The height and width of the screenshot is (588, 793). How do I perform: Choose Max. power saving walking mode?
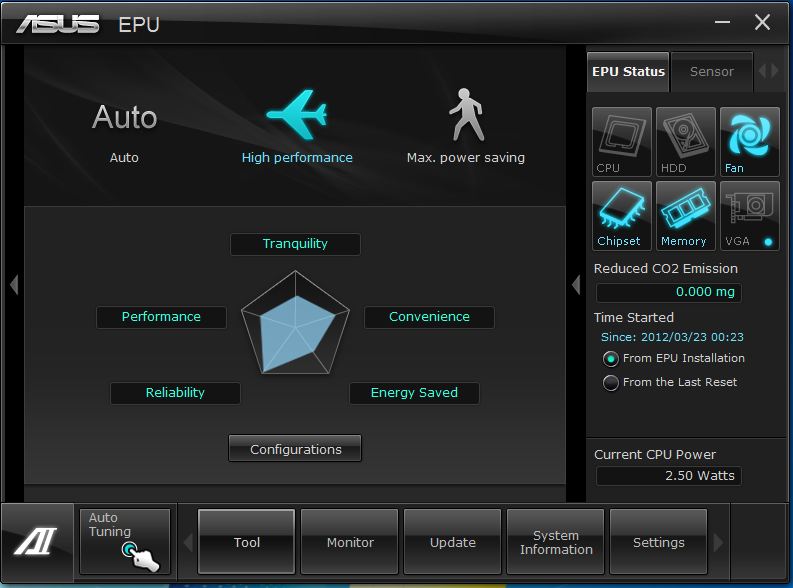[x=466, y=126]
